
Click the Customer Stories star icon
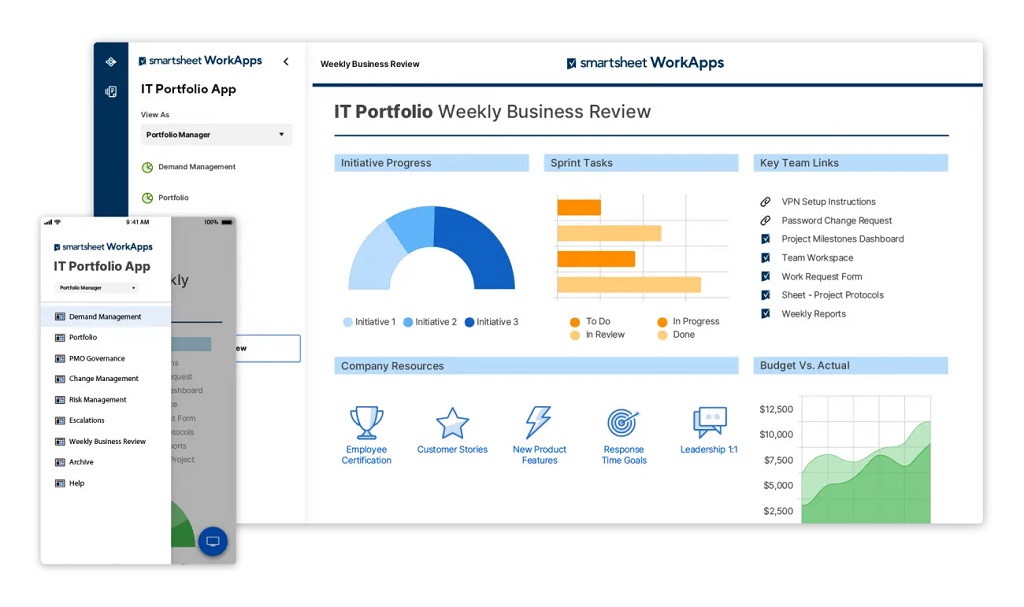tap(452, 423)
